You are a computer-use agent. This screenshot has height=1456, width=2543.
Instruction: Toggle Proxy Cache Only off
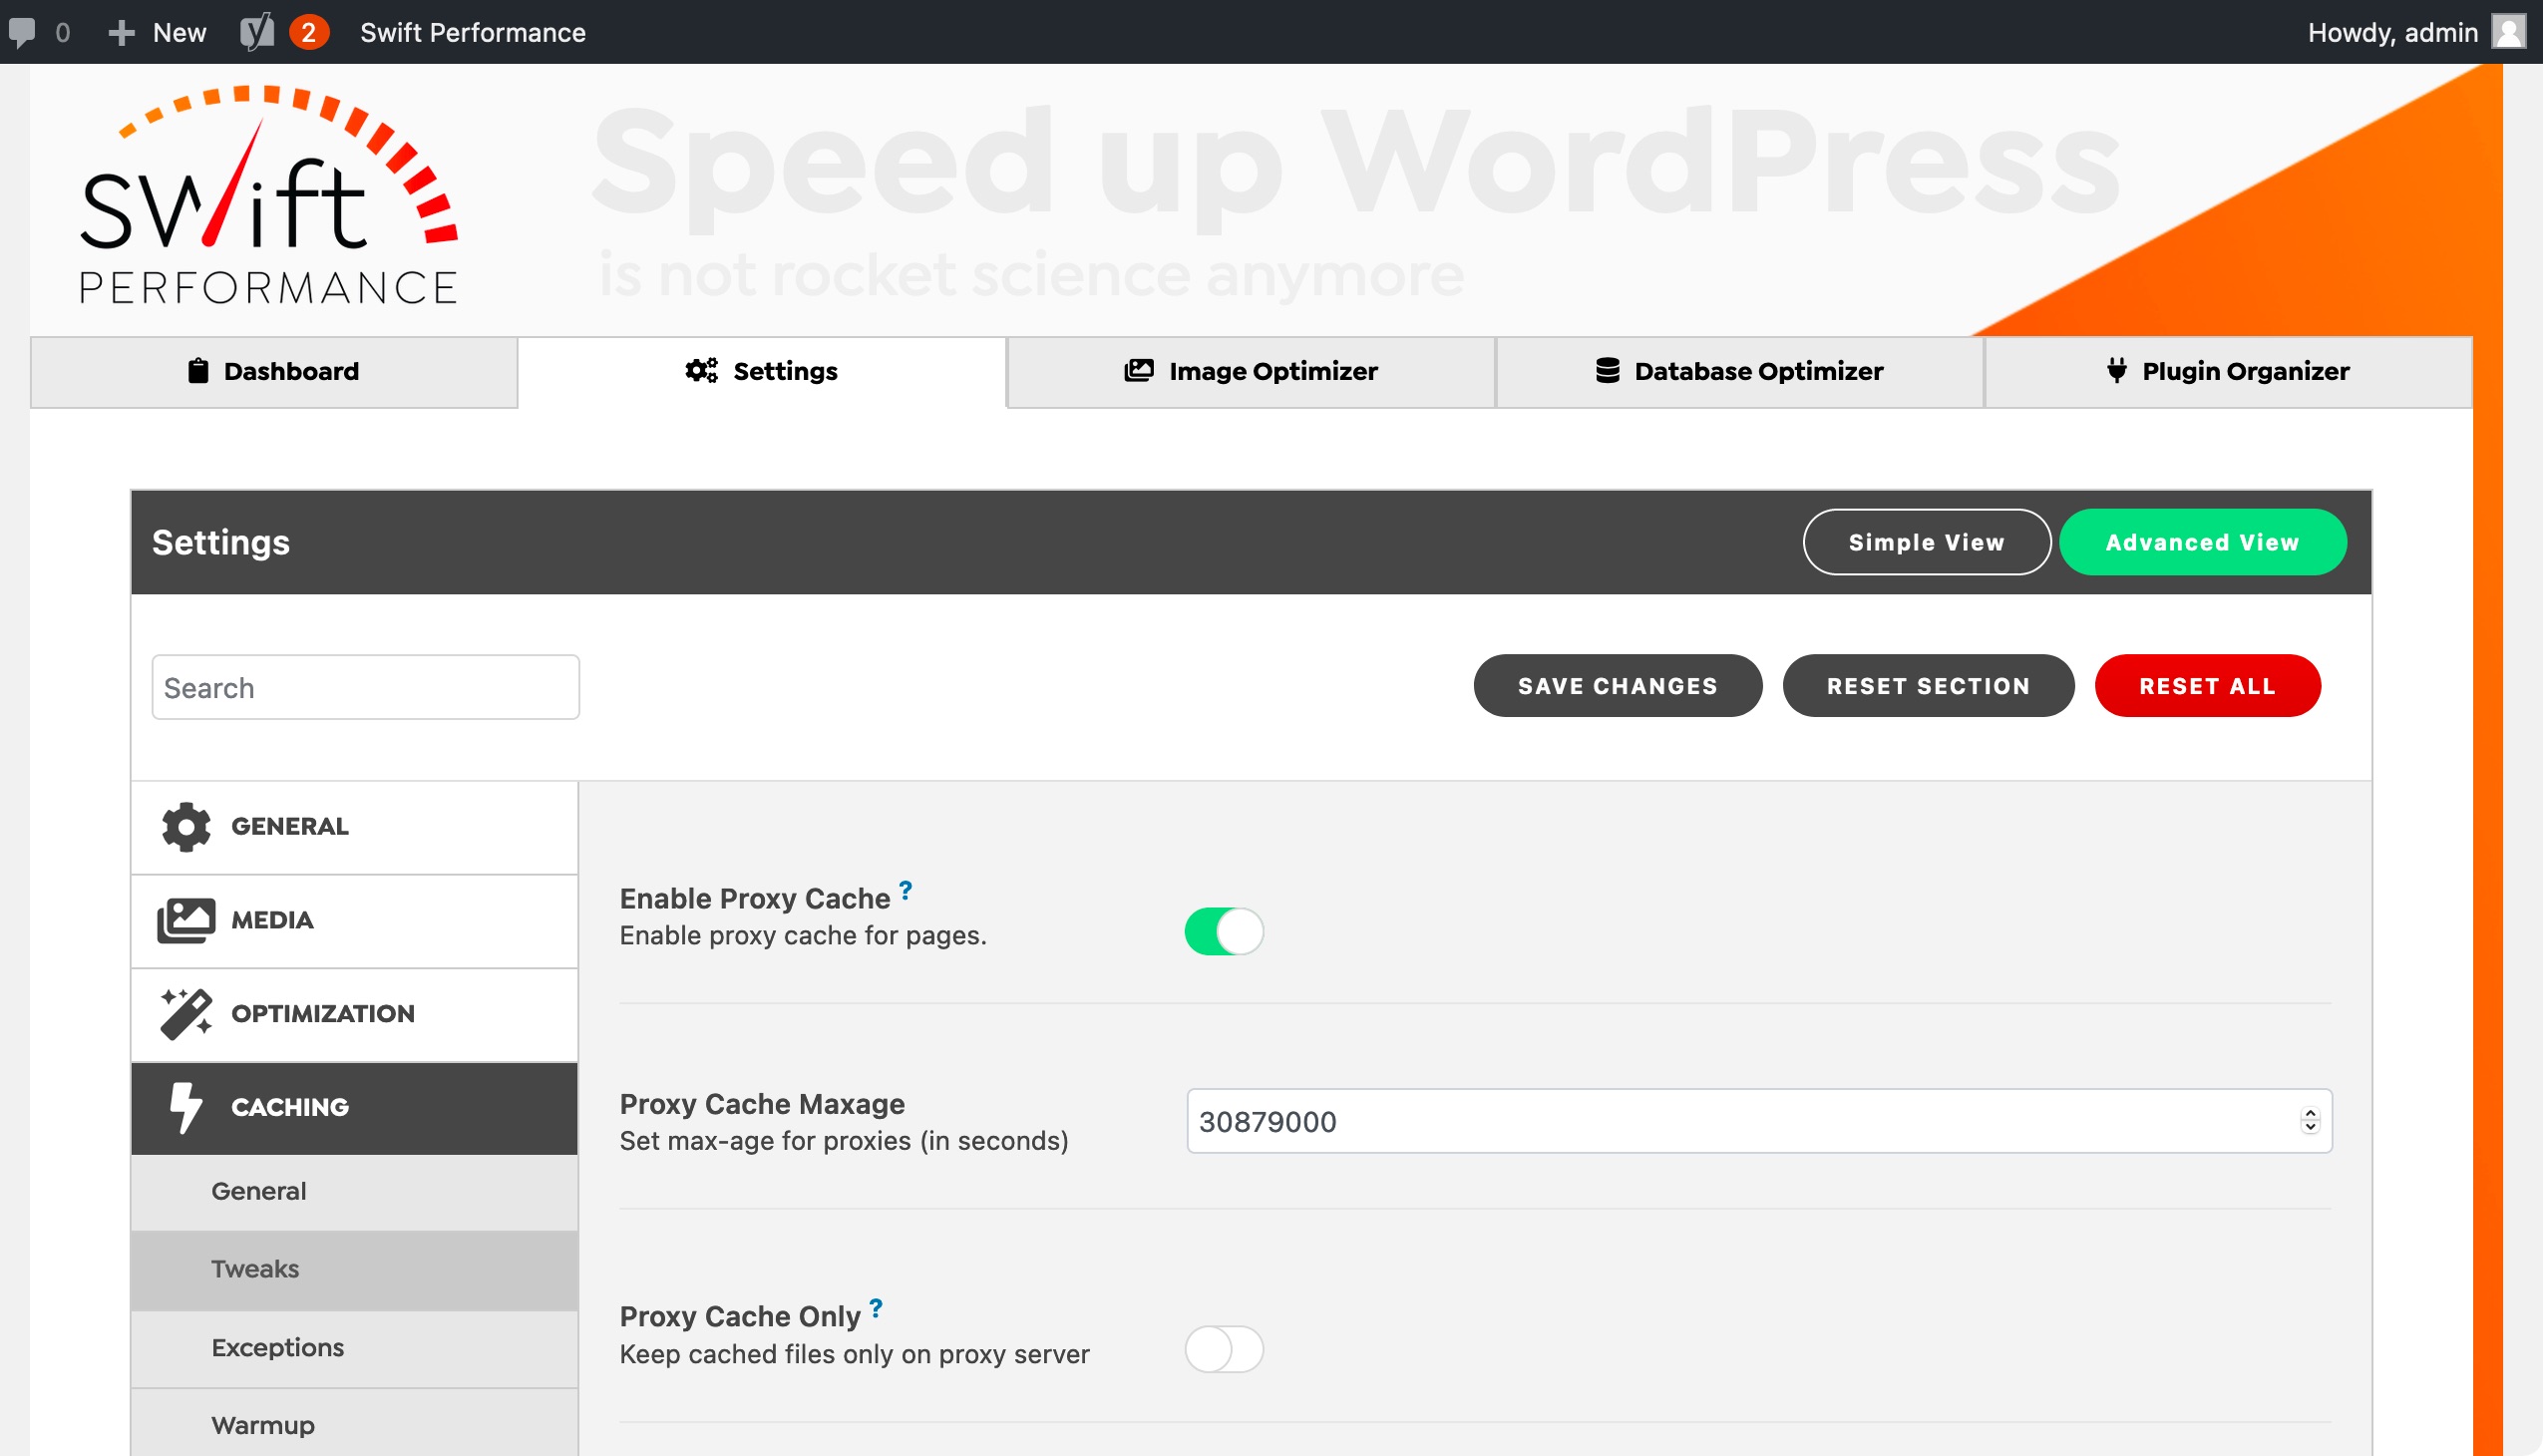[1225, 1346]
